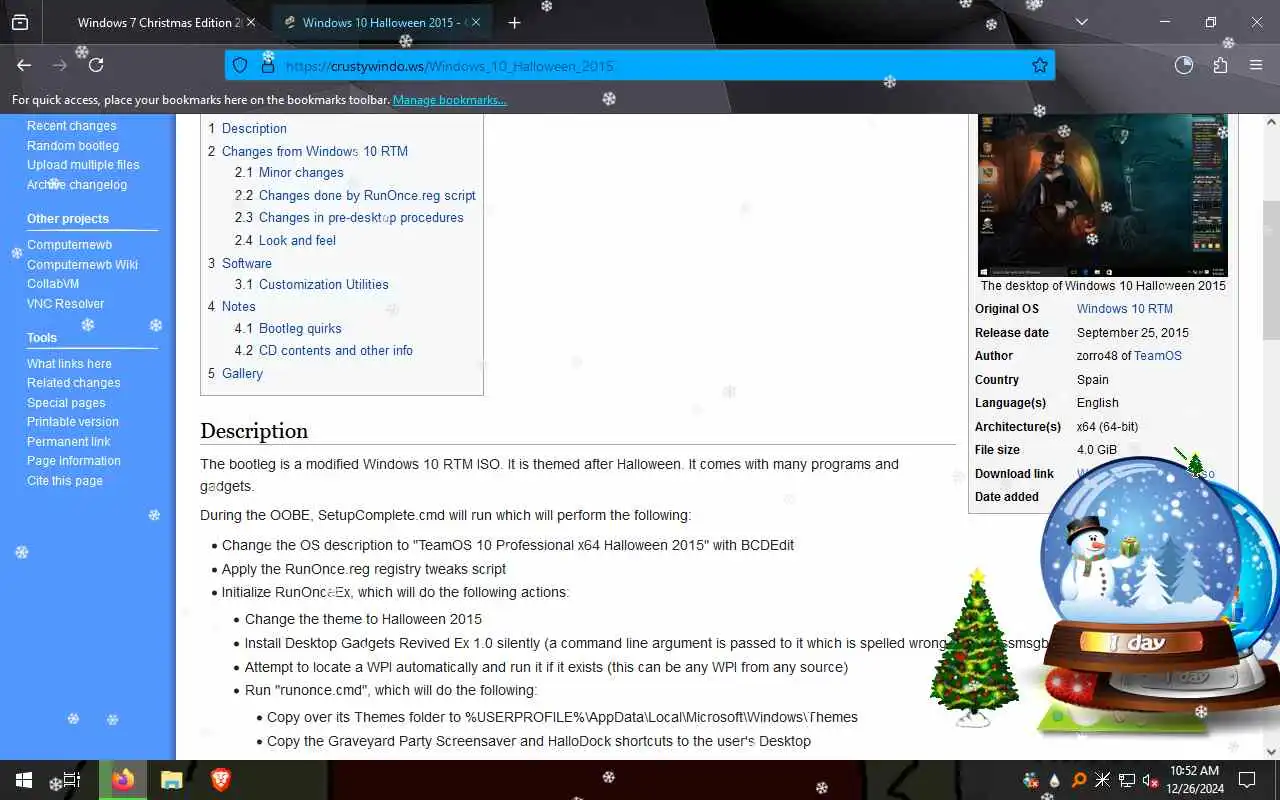
Task: List all tabs with the chevron dropdown
Action: [1081, 22]
